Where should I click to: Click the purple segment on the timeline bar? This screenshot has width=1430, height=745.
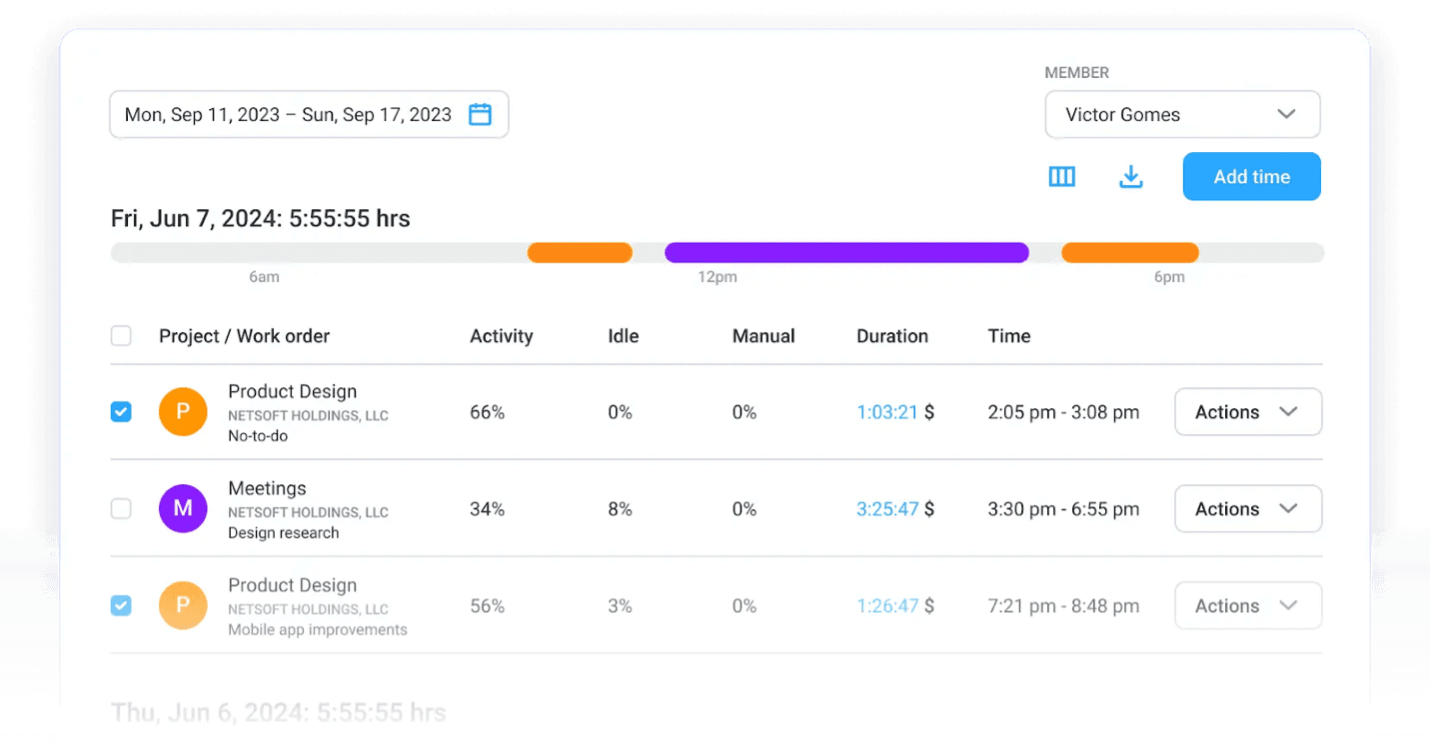(x=846, y=253)
